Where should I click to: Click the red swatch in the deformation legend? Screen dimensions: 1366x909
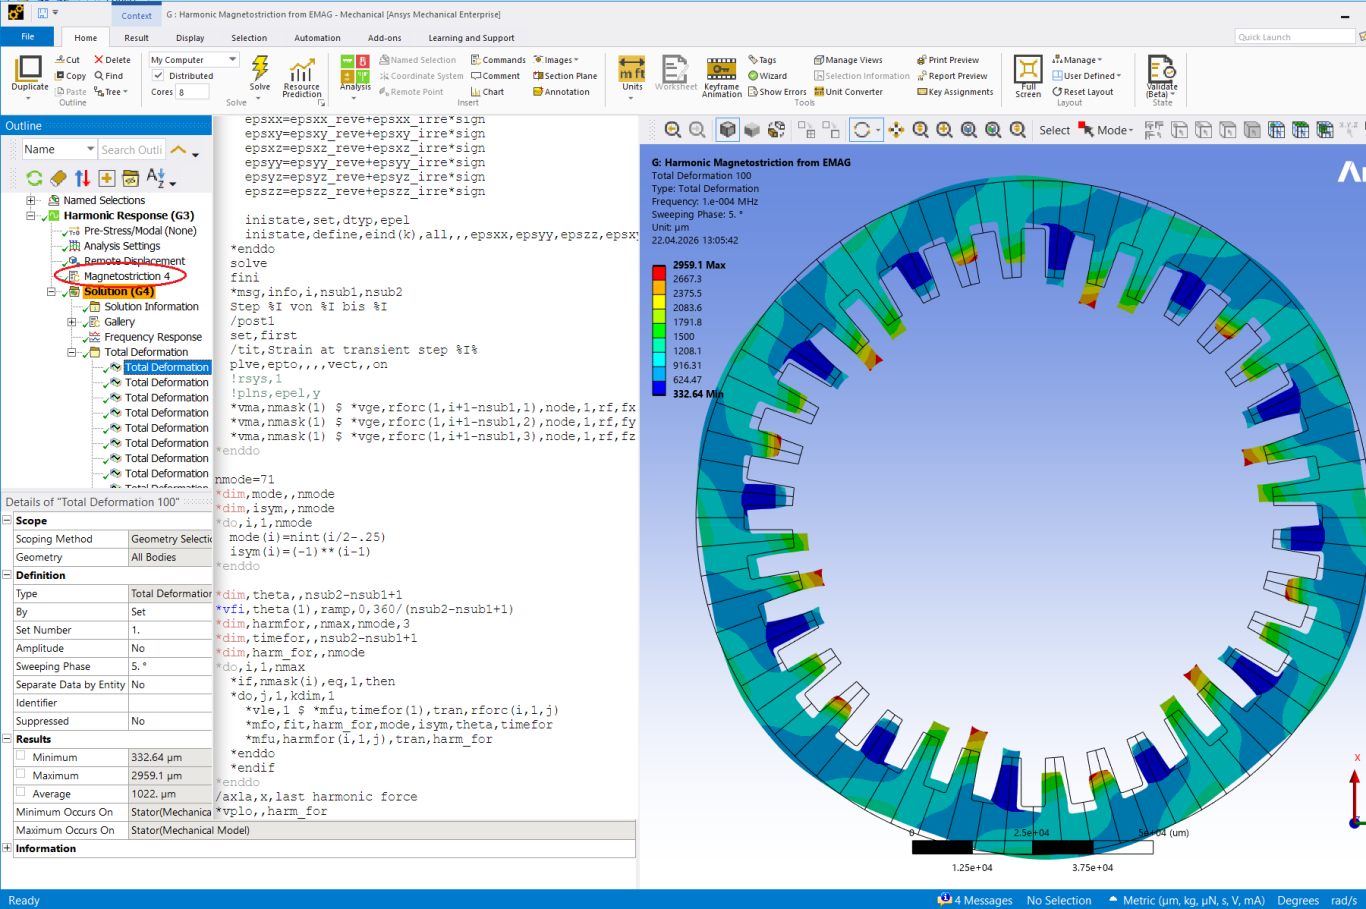coord(659,272)
